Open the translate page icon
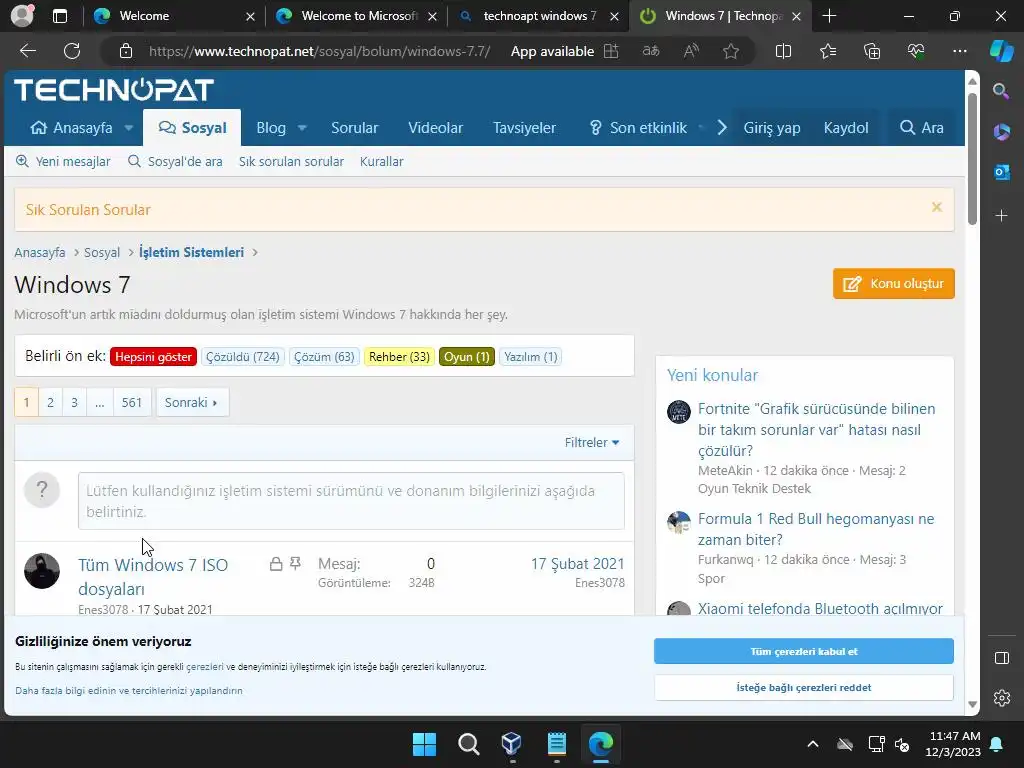Viewport: 1024px width, 768px height. [650, 51]
